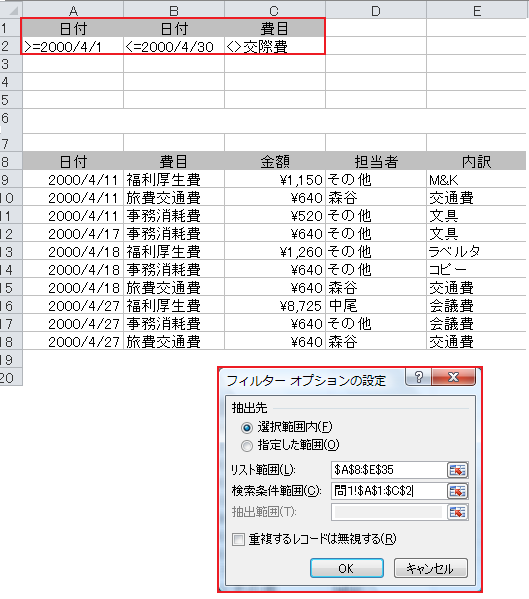
Task: Click the select-all corner of the sheet
Action: click(11, 10)
